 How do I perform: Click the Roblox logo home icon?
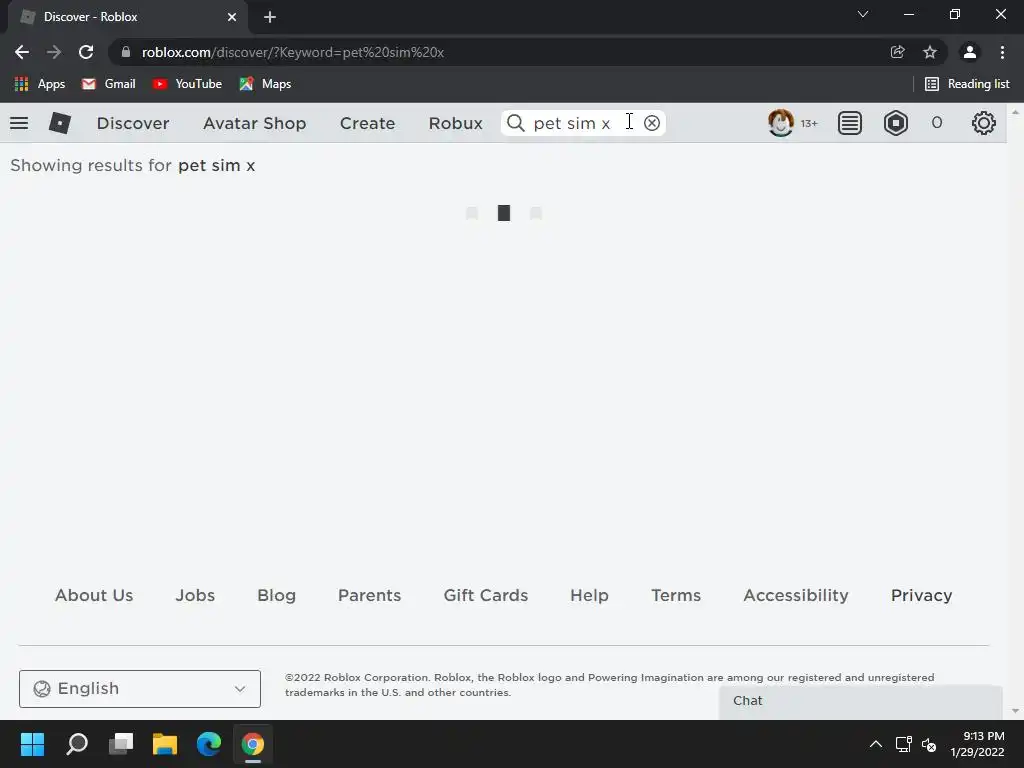point(59,123)
